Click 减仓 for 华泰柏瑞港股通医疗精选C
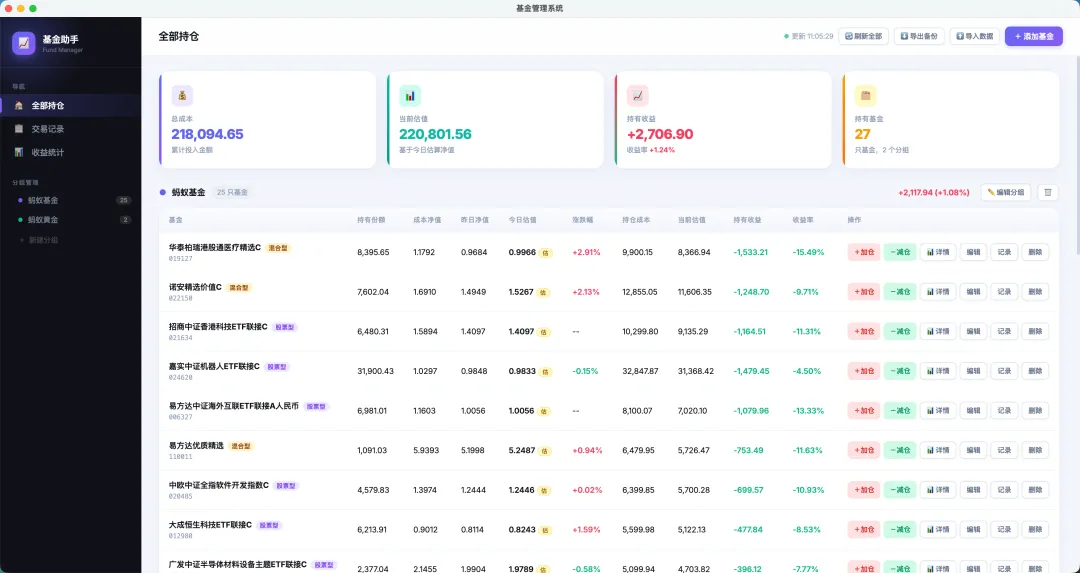 point(900,252)
